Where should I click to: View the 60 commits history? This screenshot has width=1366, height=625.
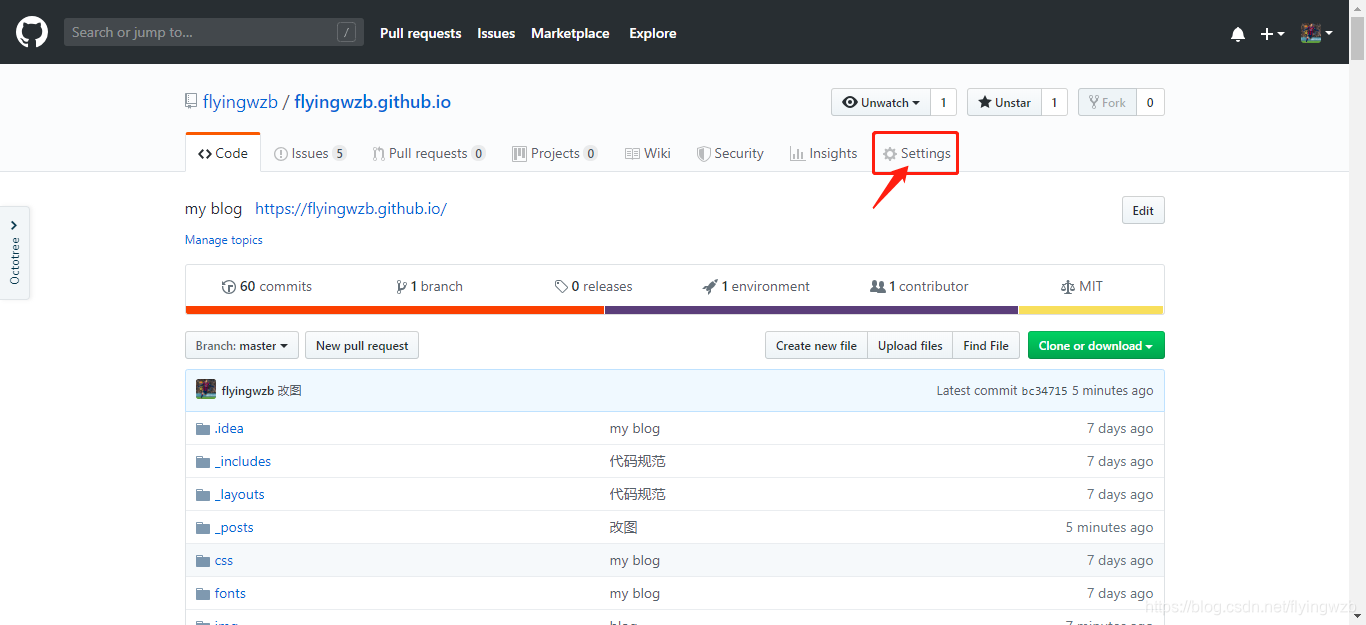tap(267, 286)
